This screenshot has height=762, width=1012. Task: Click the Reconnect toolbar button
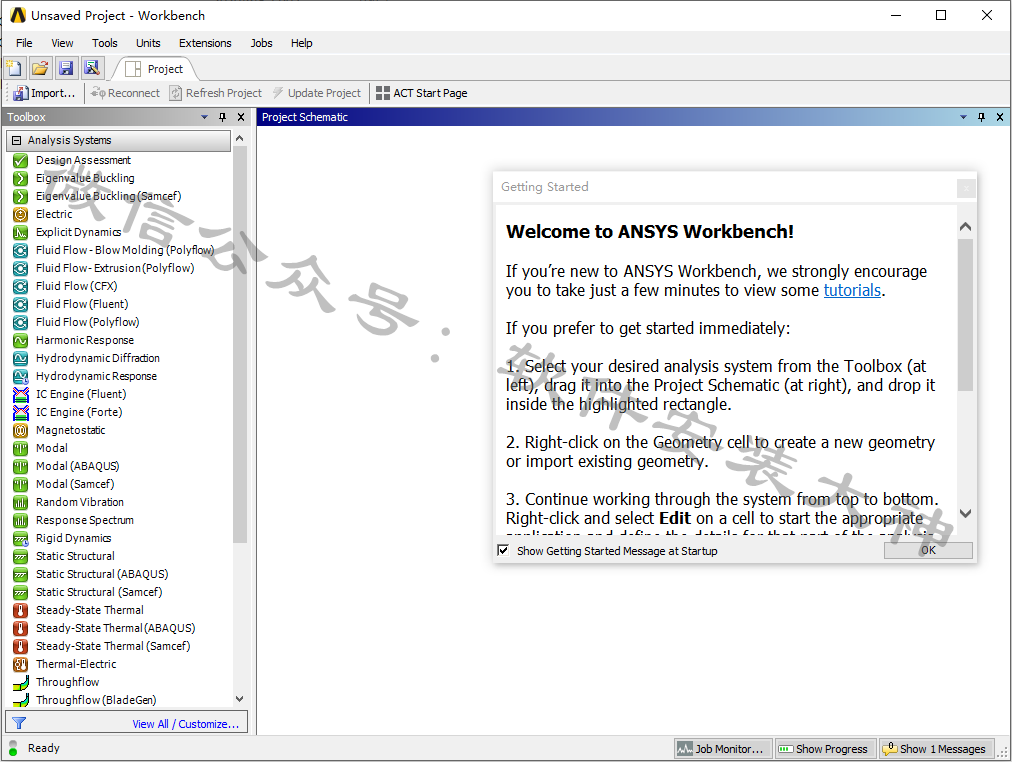tap(125, 93)
